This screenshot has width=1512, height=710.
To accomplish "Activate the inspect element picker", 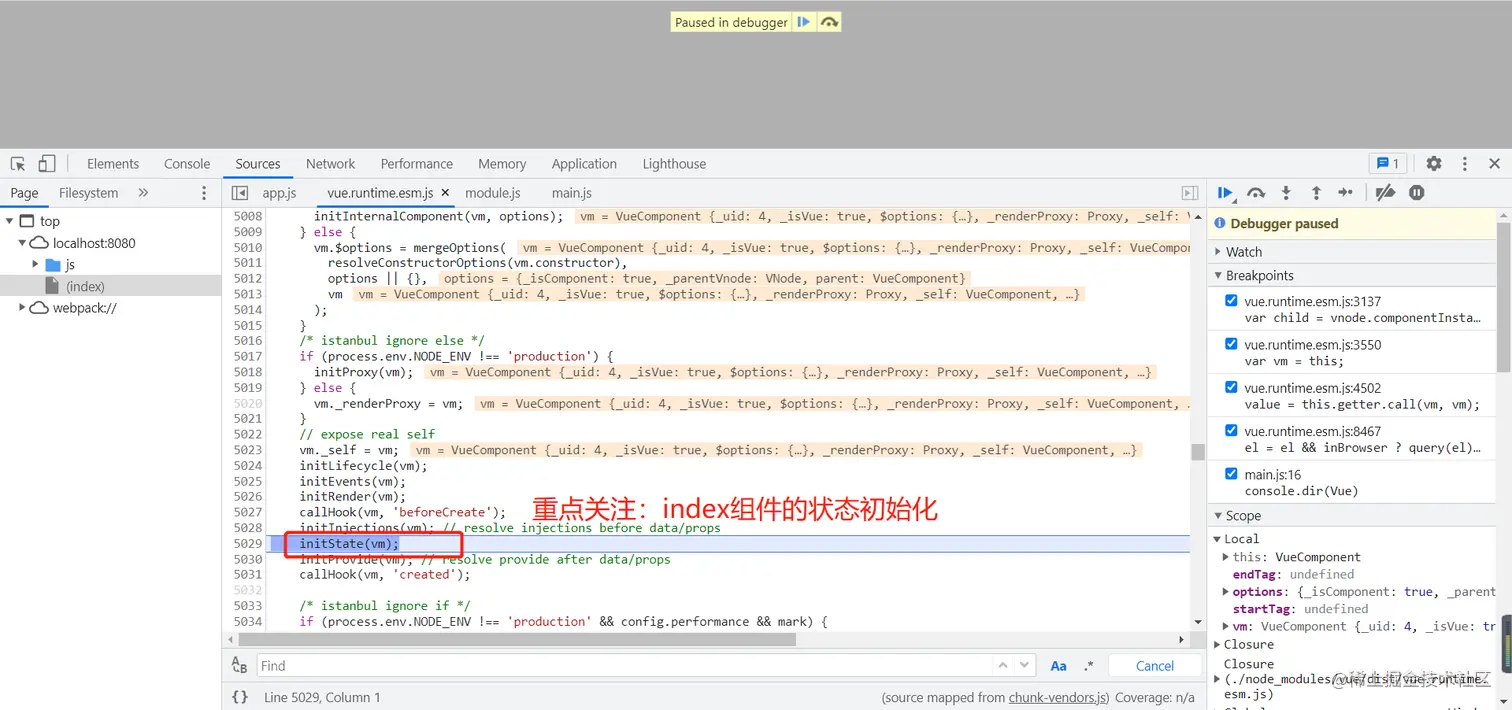I will click(x=18, y=163).
